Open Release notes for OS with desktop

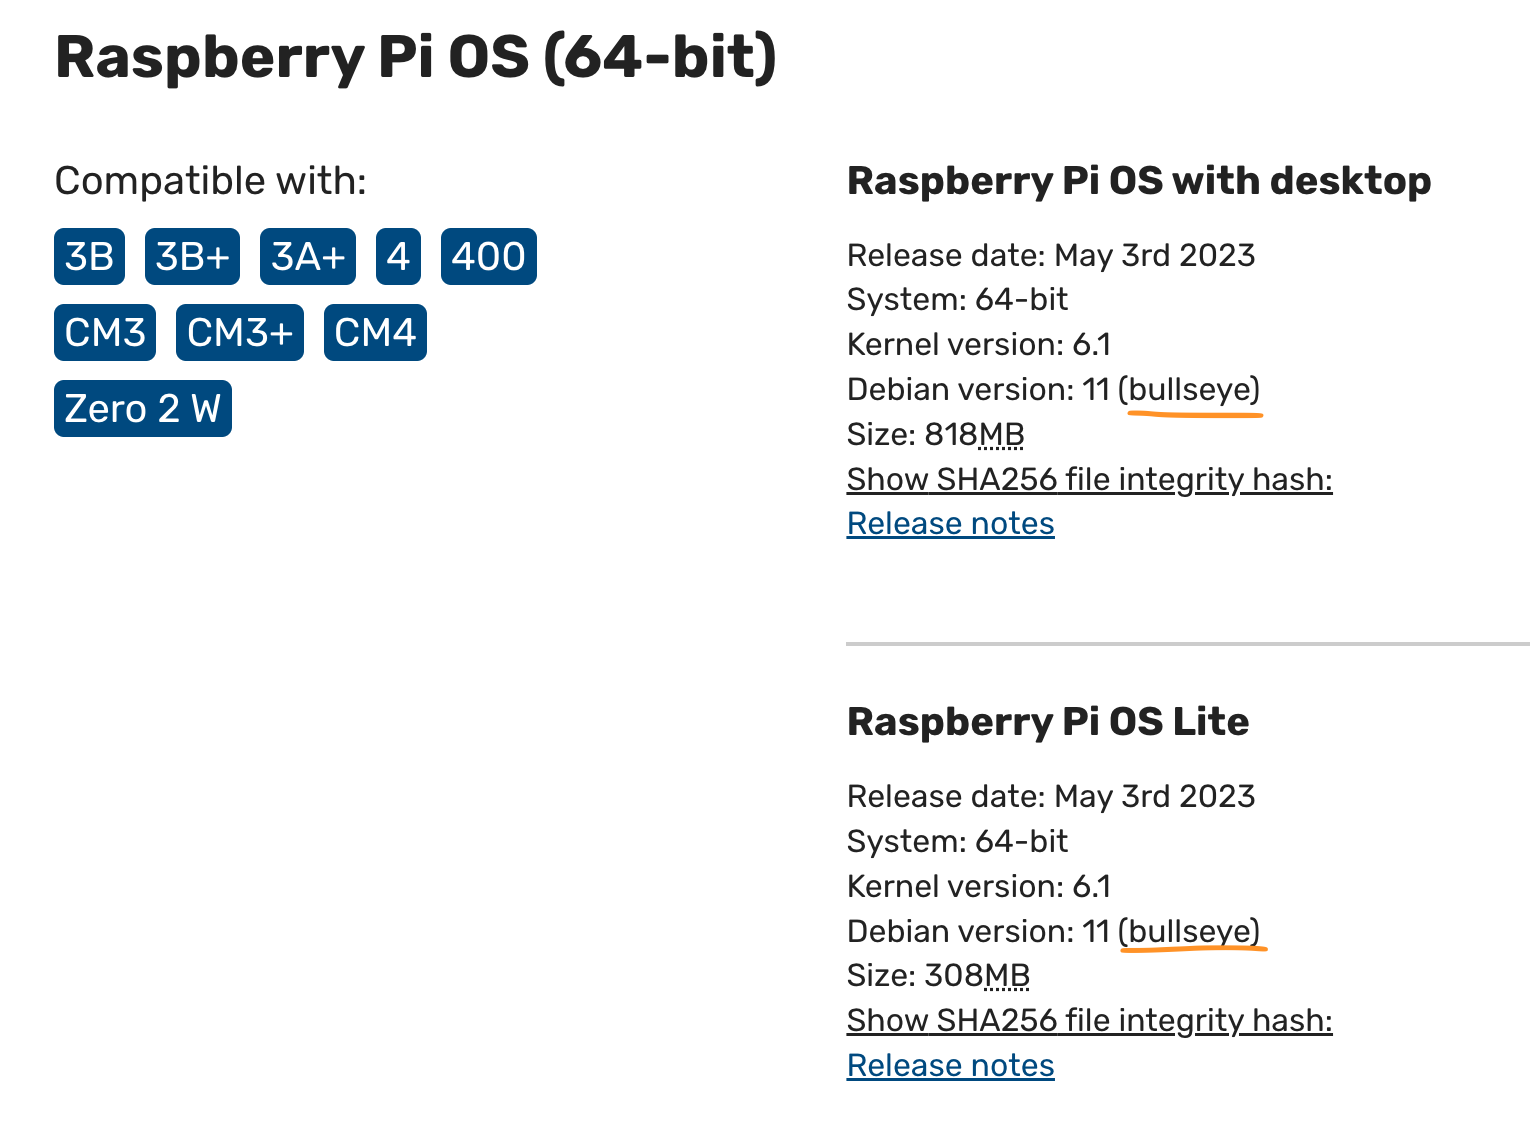(x=950, y=524)
